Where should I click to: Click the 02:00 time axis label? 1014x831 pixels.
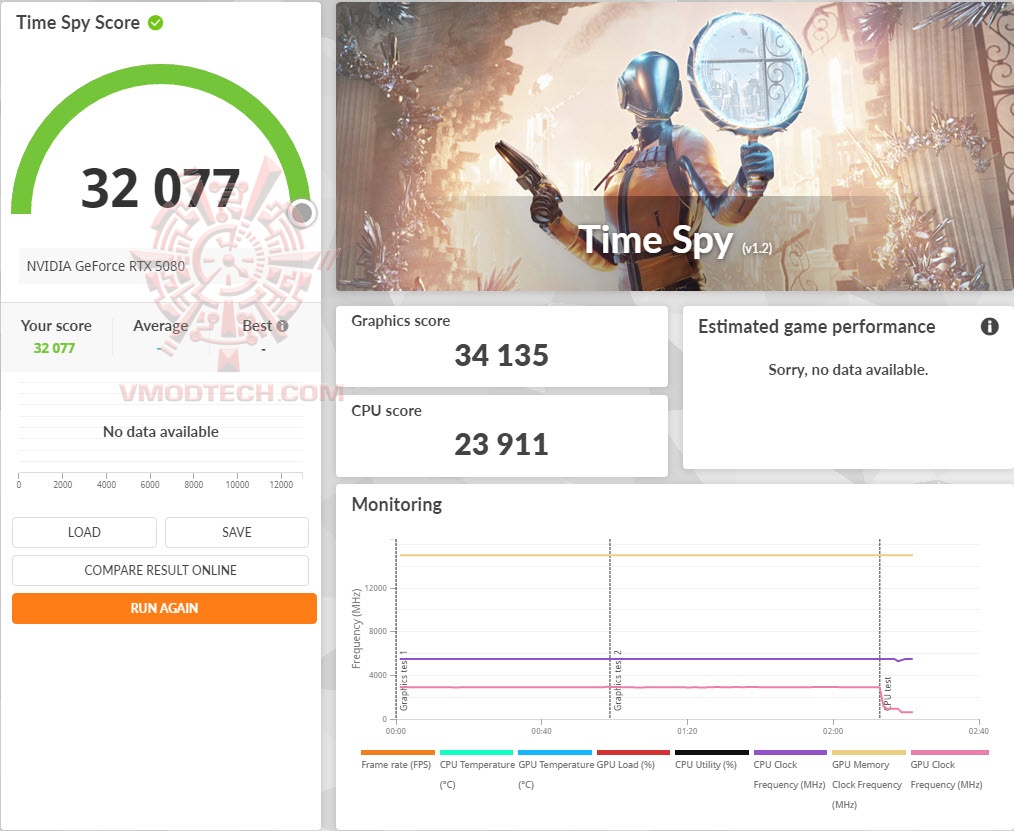click(832, 731)
